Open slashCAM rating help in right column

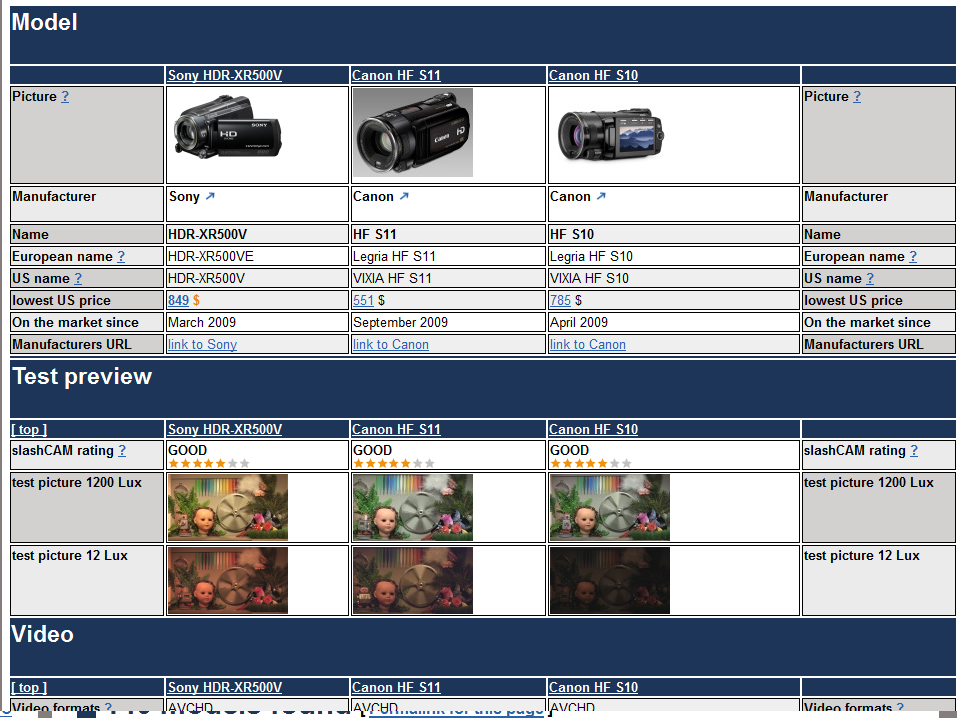point(914,451)
